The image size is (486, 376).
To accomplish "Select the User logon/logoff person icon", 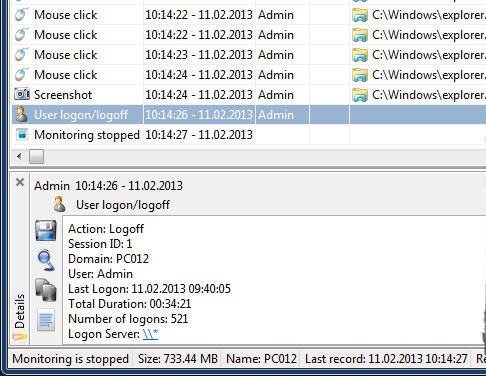I will pos(22,114).
